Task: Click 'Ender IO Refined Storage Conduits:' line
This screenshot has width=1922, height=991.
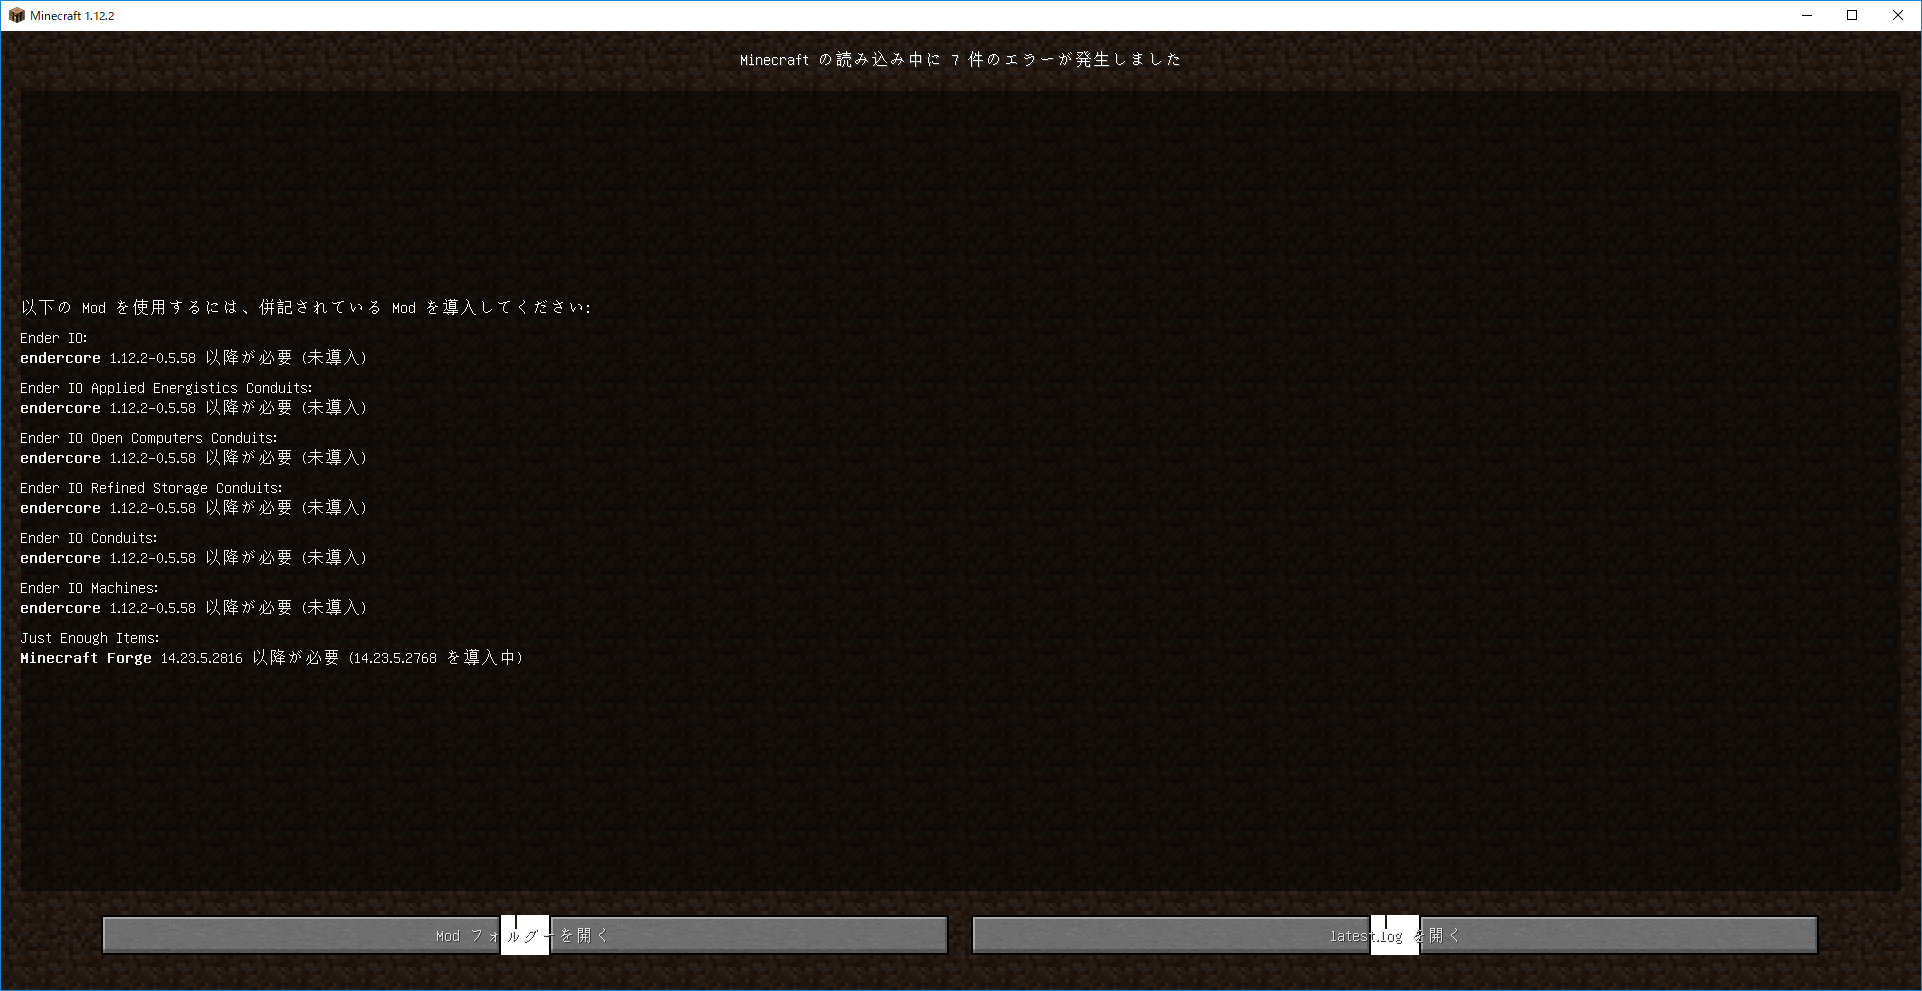Action: click(x=151, y=488)
